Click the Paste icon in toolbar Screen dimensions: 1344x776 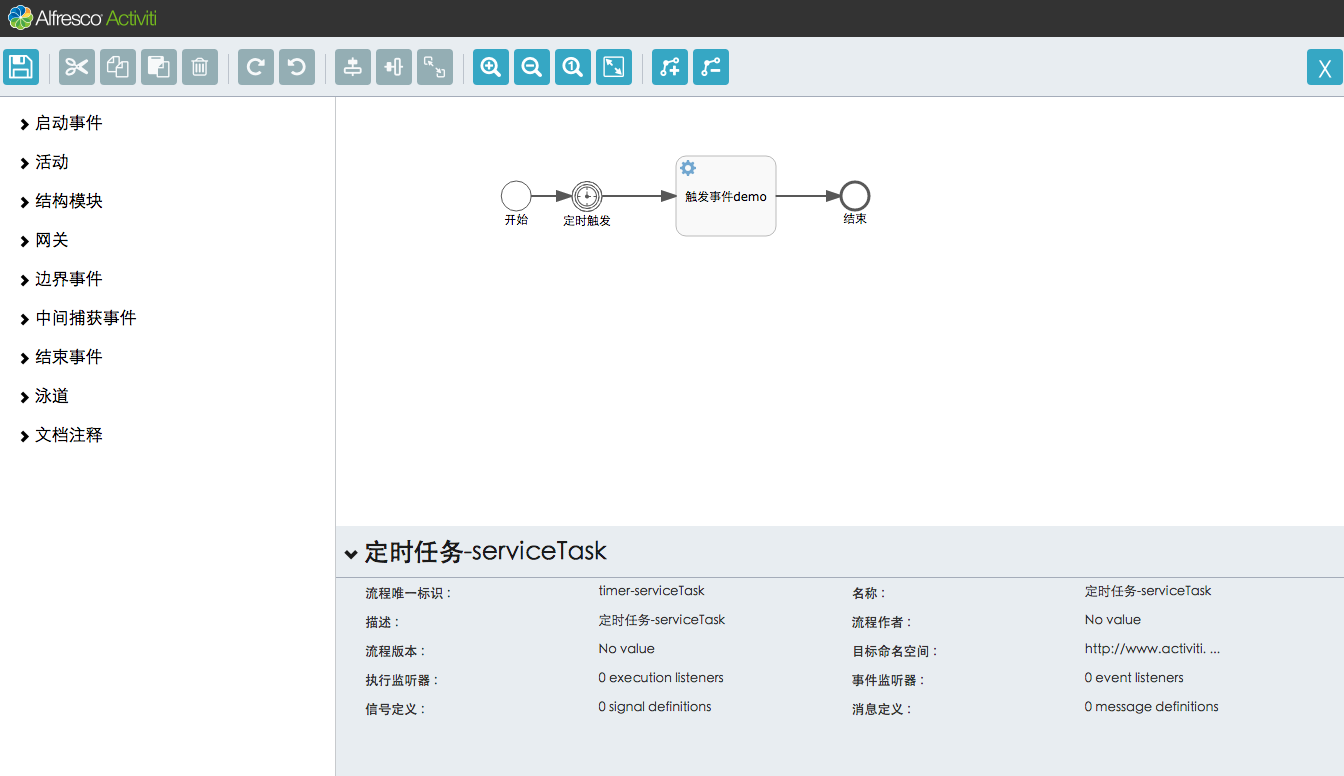159,67
